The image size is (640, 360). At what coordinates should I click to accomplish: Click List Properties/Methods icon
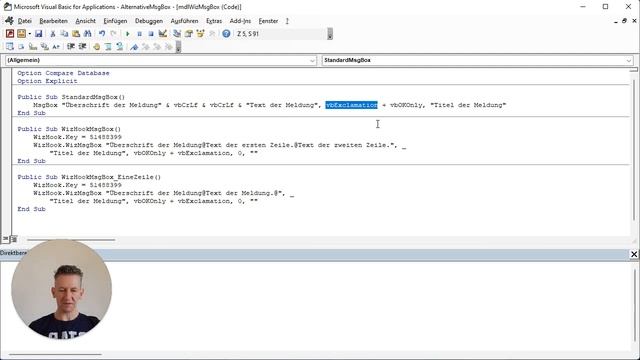pos(9,47)
